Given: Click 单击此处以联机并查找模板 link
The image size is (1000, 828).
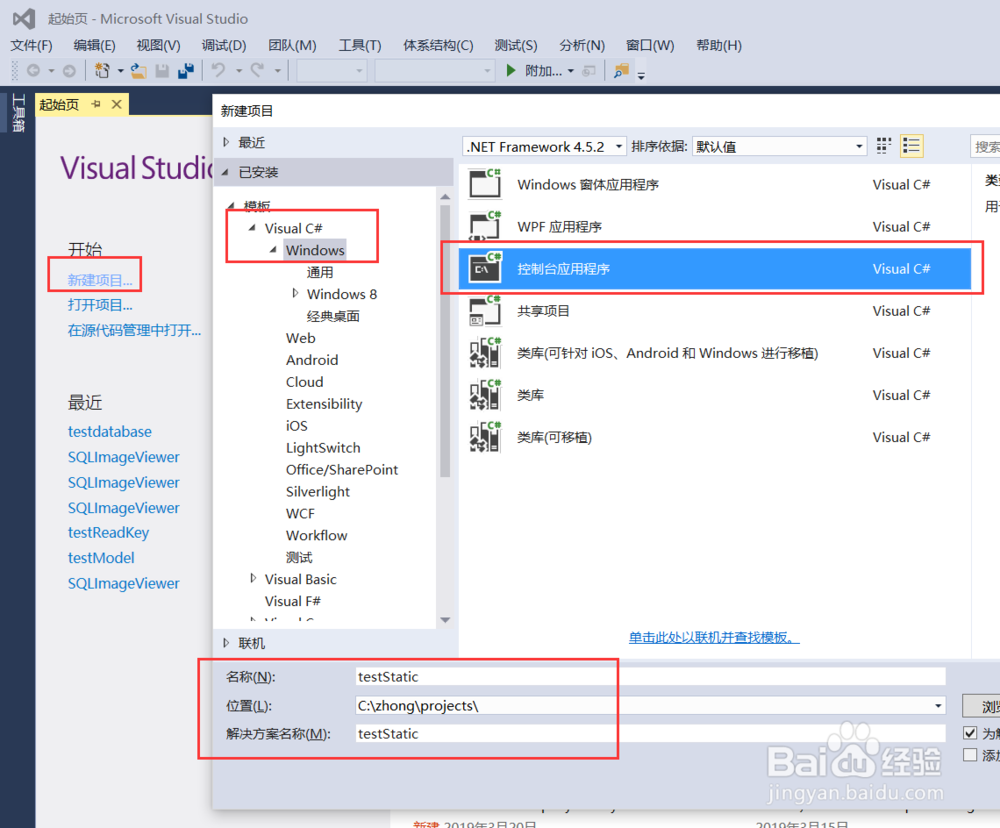Looking at the screenshot, I should click(x=714, y=637).
